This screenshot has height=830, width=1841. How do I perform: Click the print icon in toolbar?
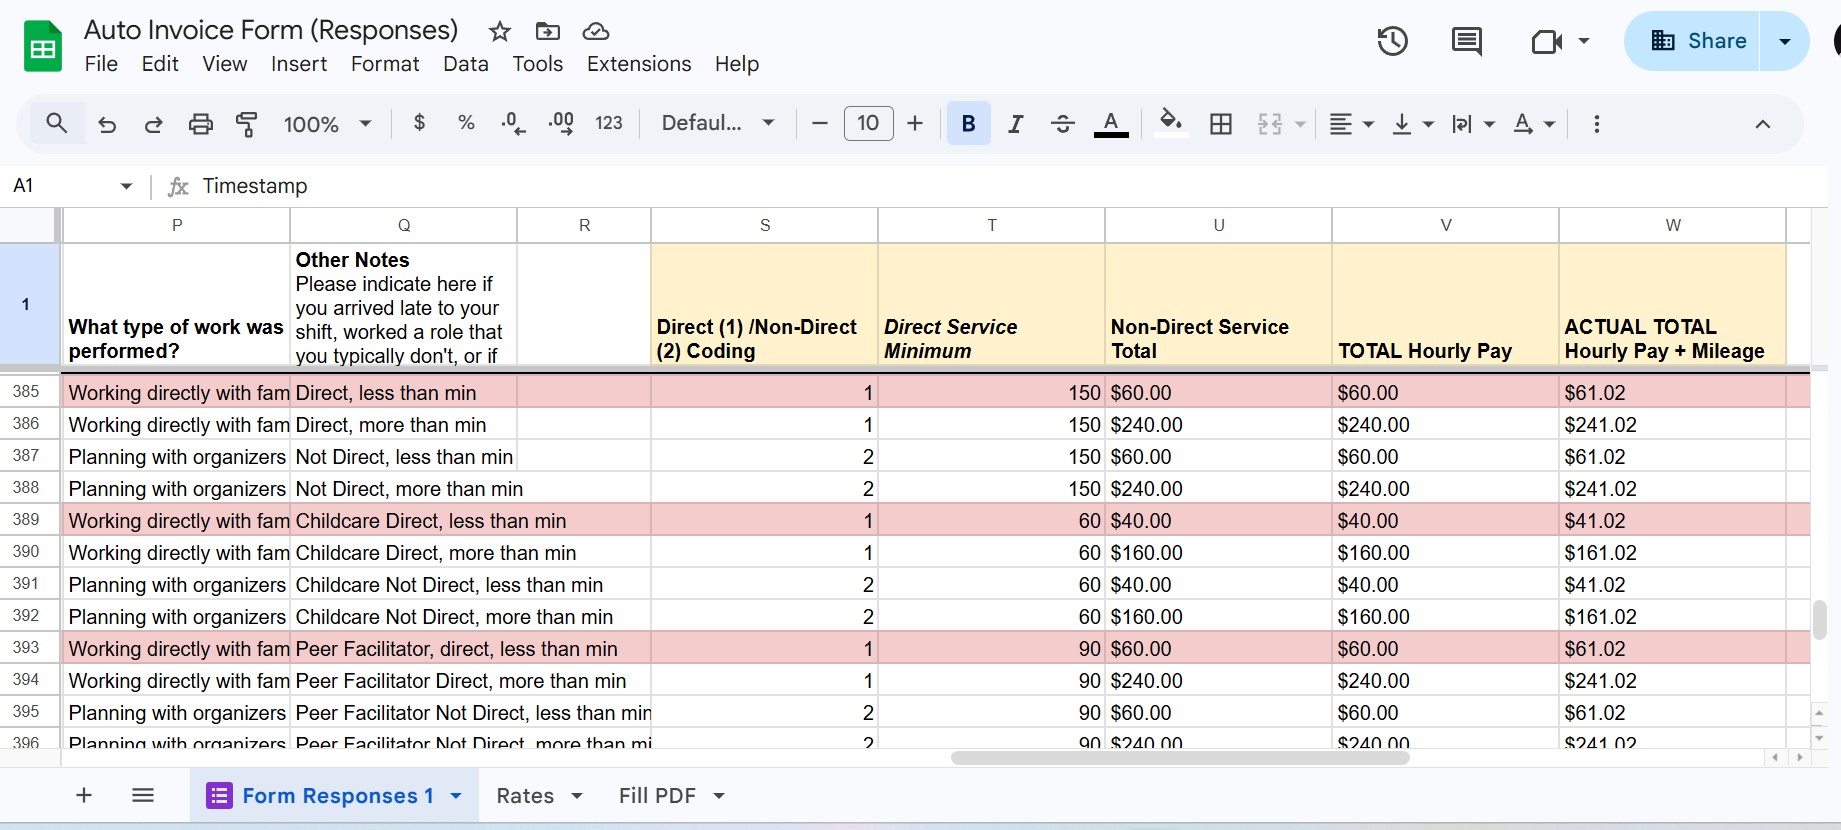(201, 124)
